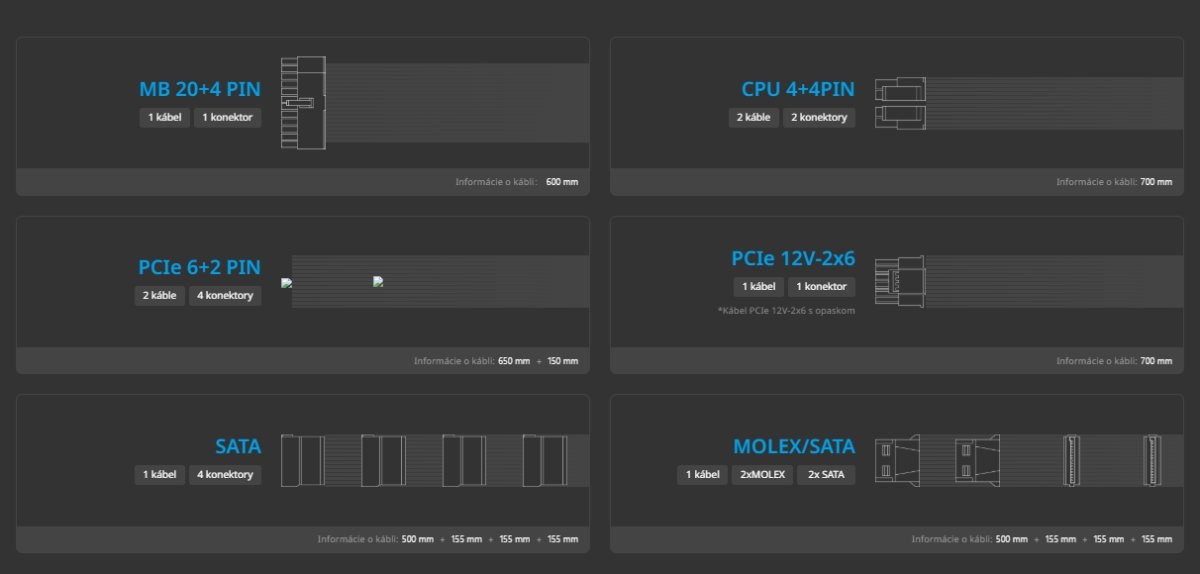Click the PCIe 12V-2x6 sleeved cable footnote
The width and height of the screenshot is (1200, 574).
tap(786, 311)
